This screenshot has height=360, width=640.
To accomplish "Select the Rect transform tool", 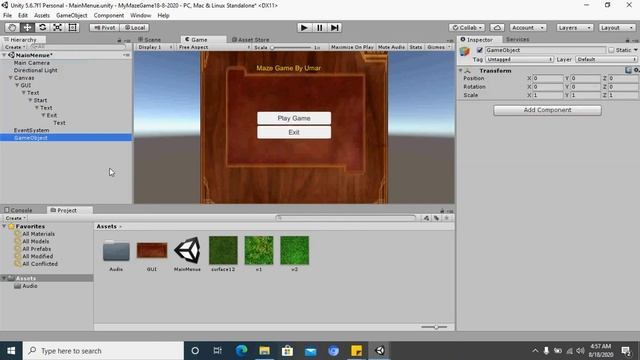I will (72, 27).
